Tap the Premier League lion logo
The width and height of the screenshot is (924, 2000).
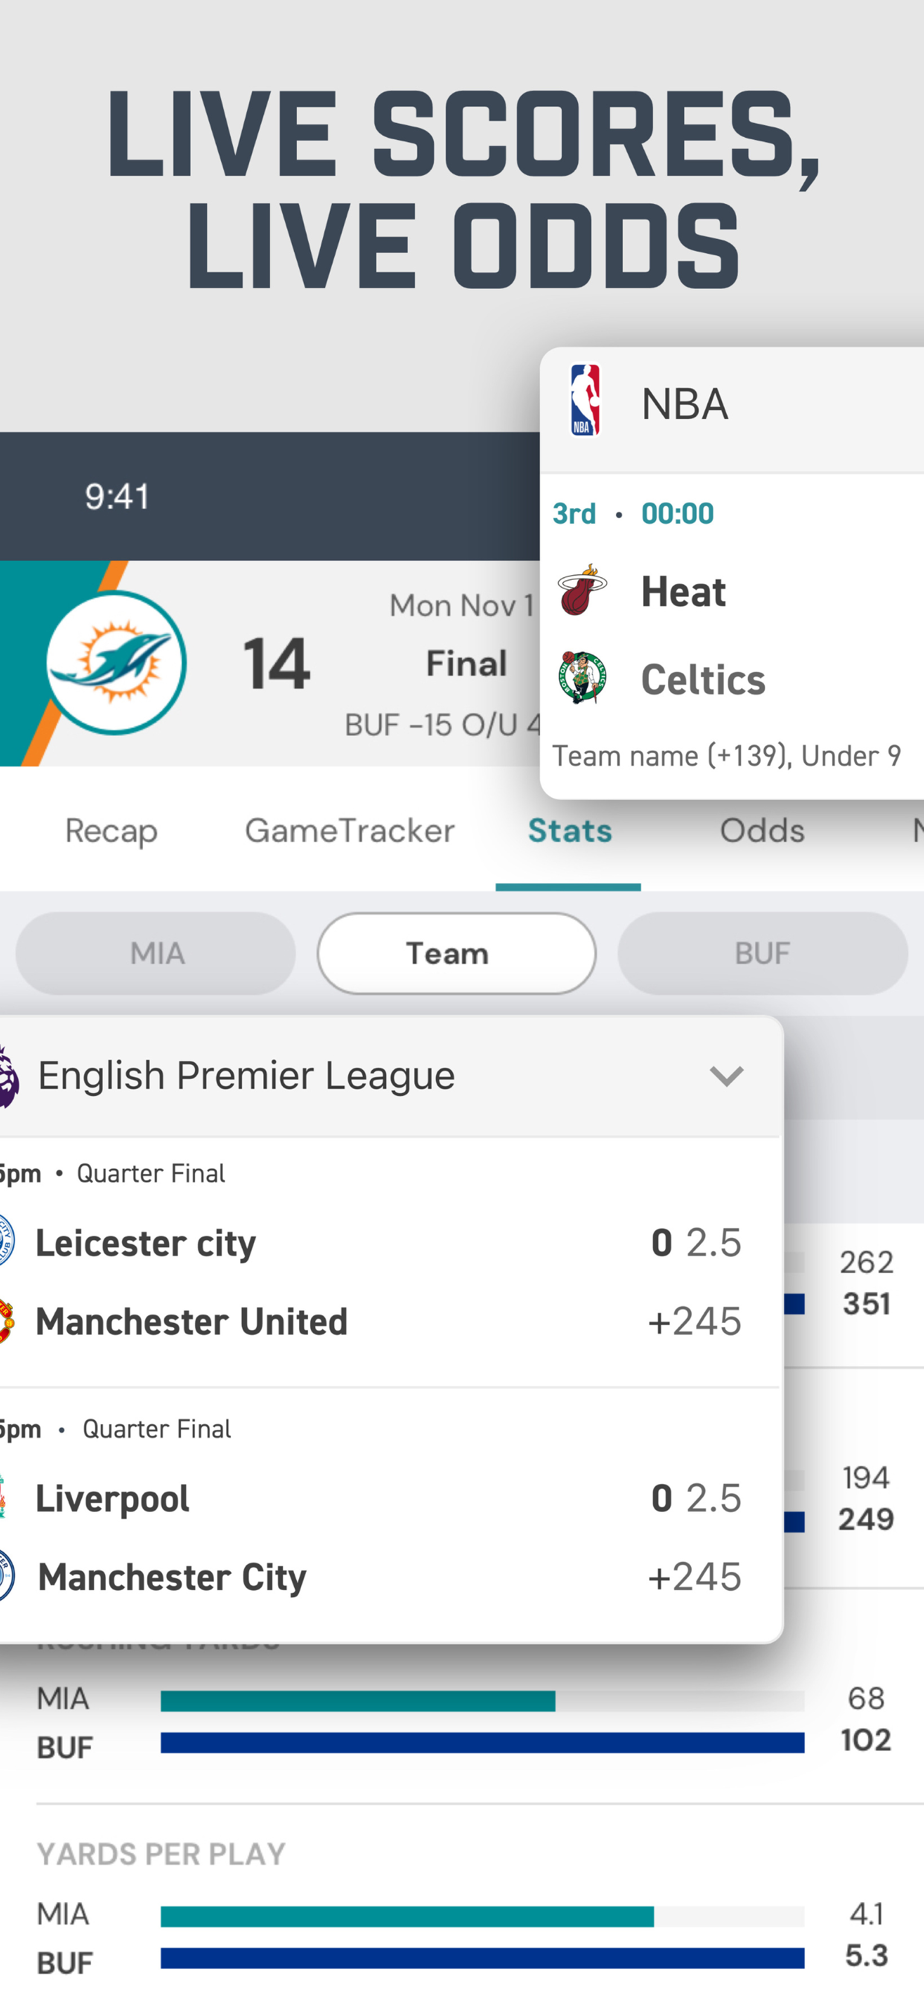tap(8, 1076)
